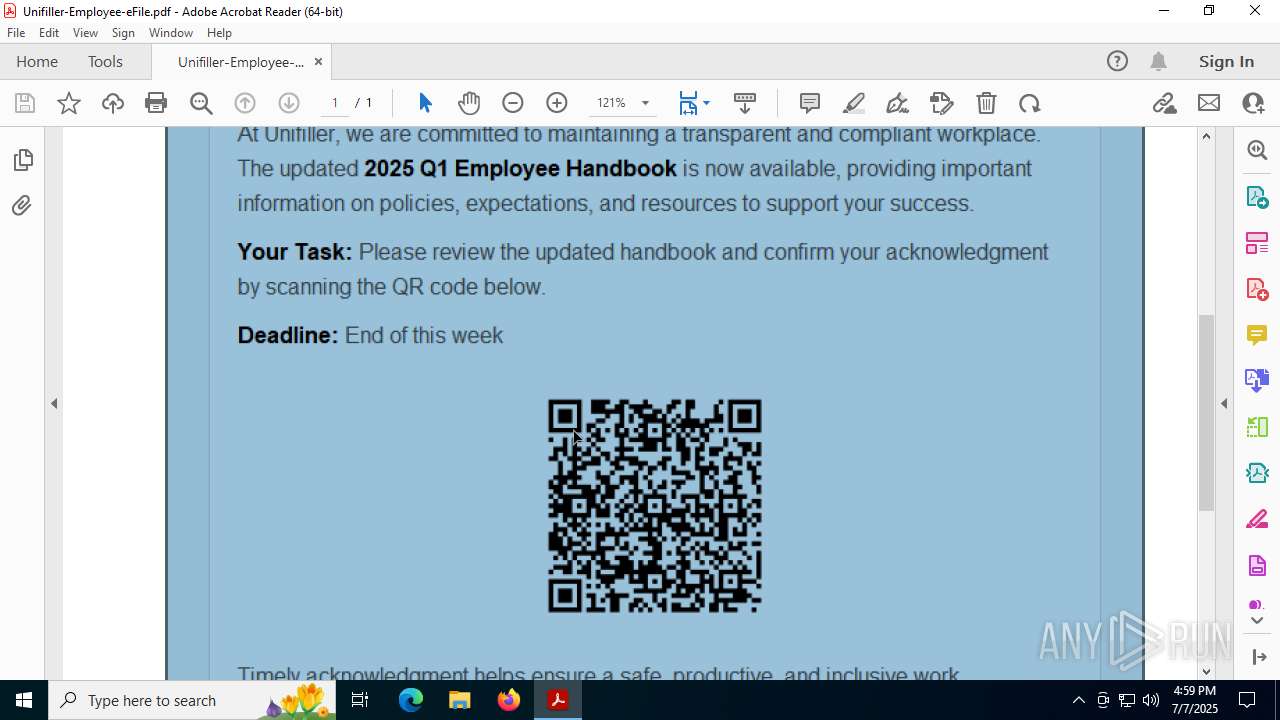Click the taskbar search box
Image resolution: width=1280 pixels, height=720 pixels.
193,700
